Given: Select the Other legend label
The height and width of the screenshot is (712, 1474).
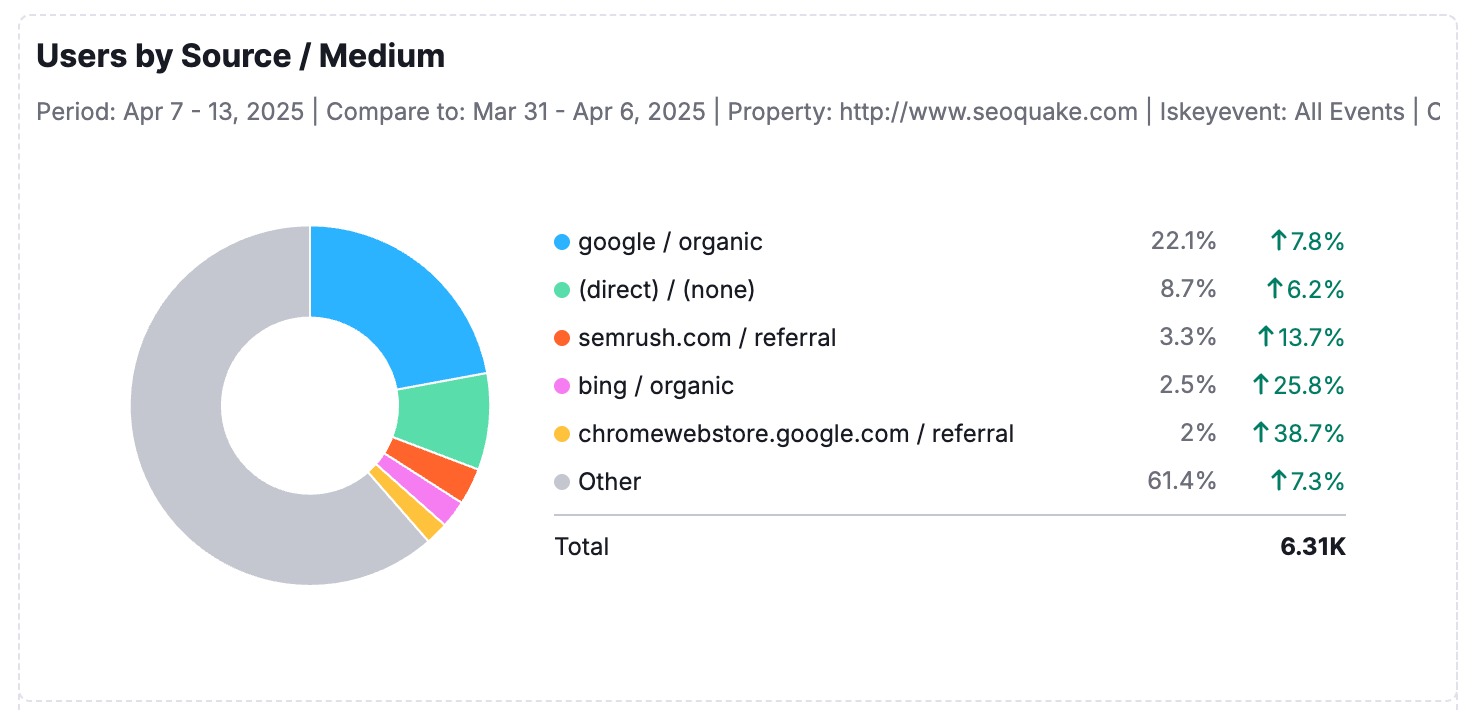Looking at the screenshot, I should pos(609,482).
